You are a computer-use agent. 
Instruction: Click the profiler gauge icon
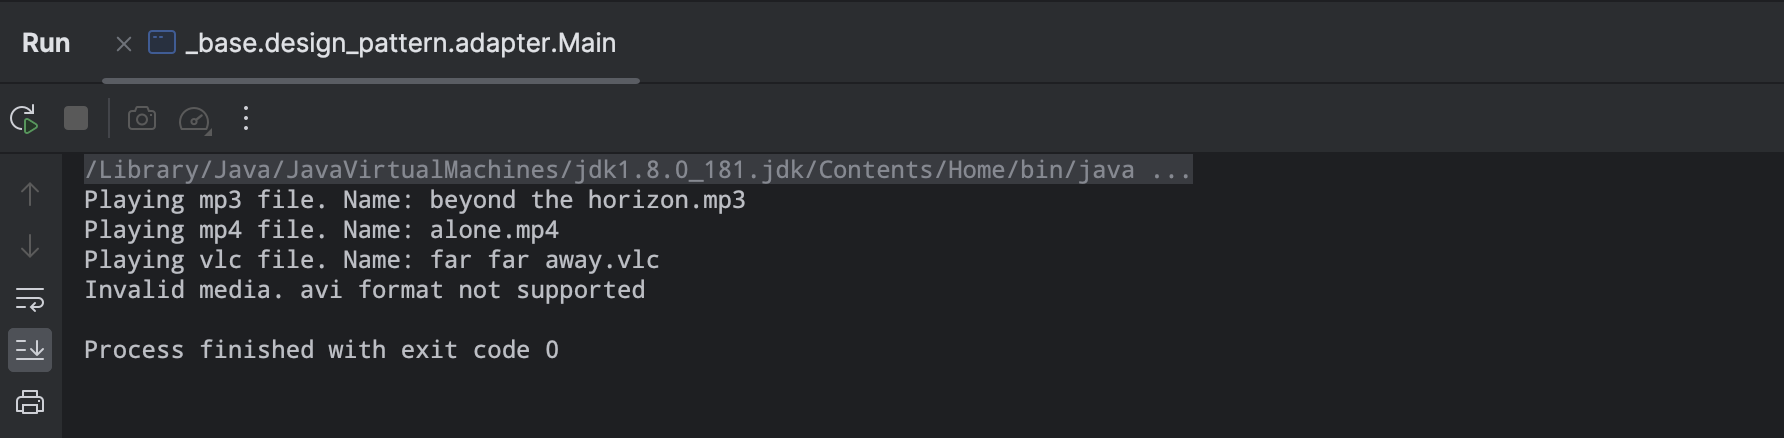tap(194, 120)
